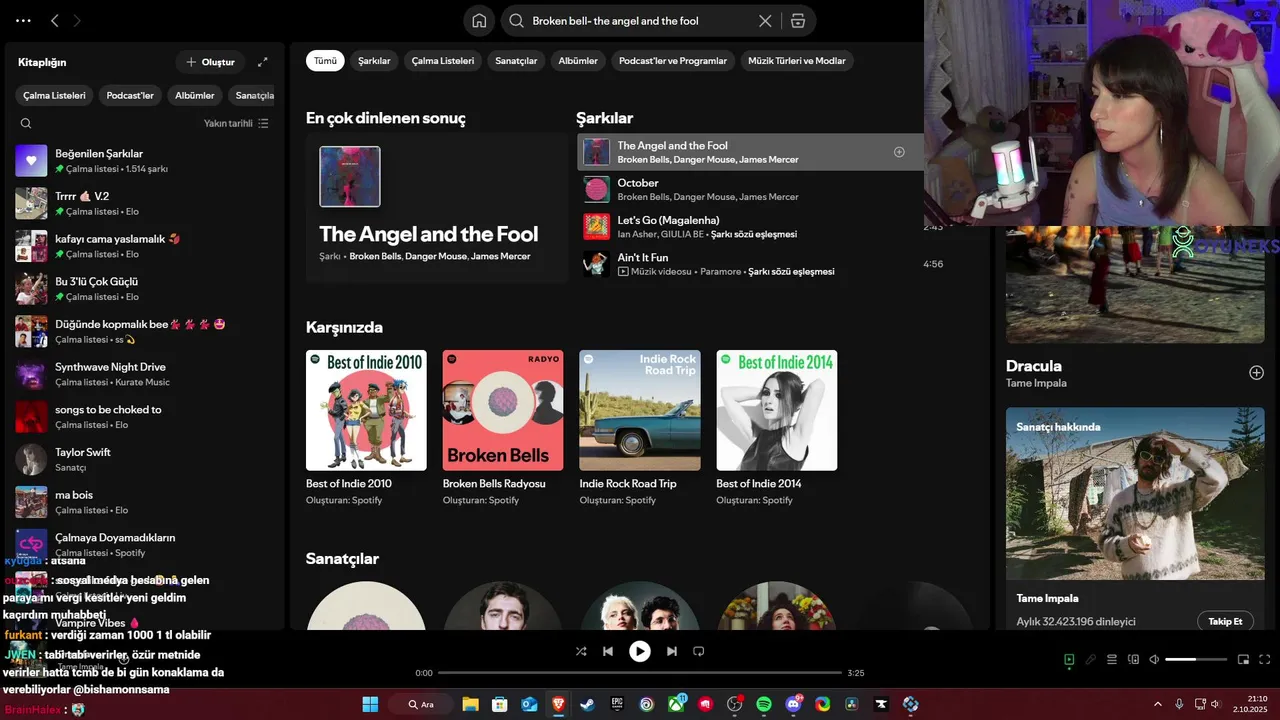Skip to previous track
This screenshot has height=720, width=1280.
point(608,651)
